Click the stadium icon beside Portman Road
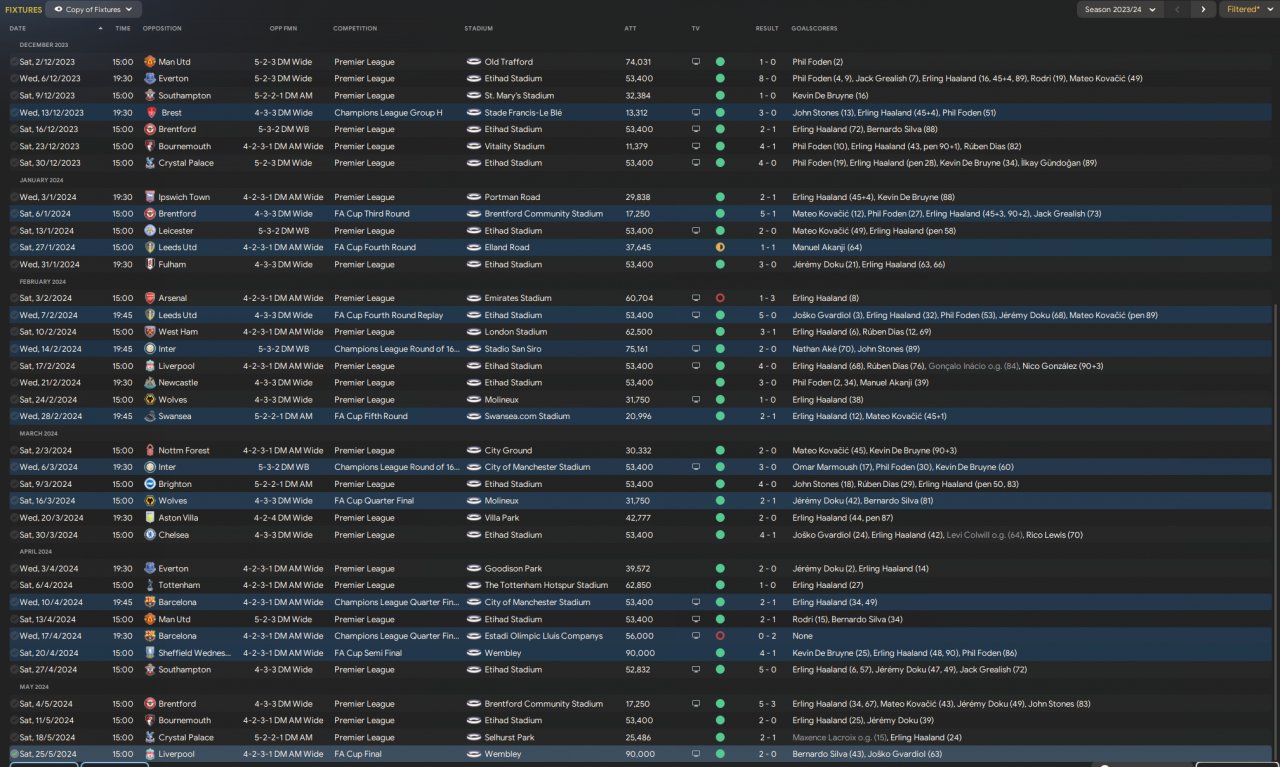Screen dimensions: 1280x767 pos(473,197)
